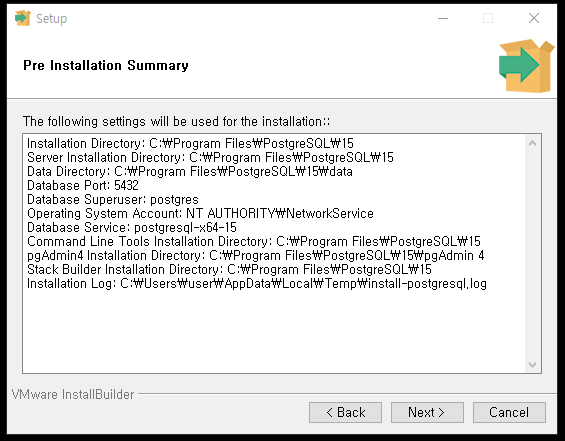Screen dimensions: 565x441
Task: Click the 'Pre Installation Summary' heading
Action: pos(106,66)
